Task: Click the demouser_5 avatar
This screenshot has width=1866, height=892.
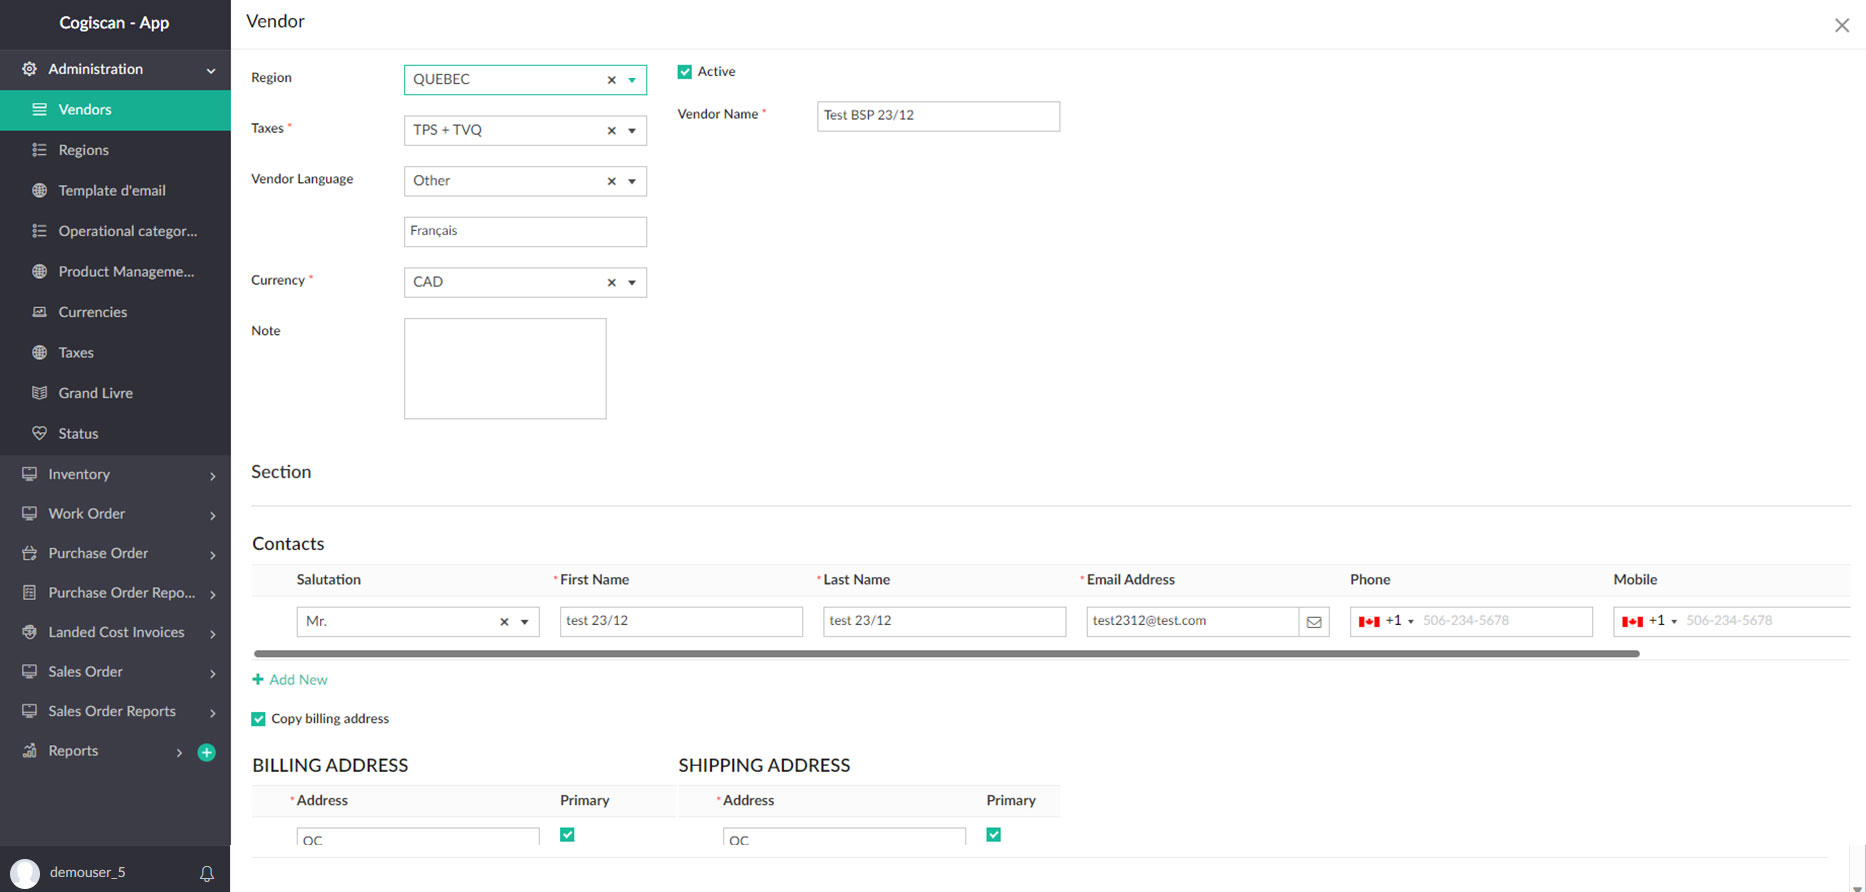Action: tap(25, 873)
